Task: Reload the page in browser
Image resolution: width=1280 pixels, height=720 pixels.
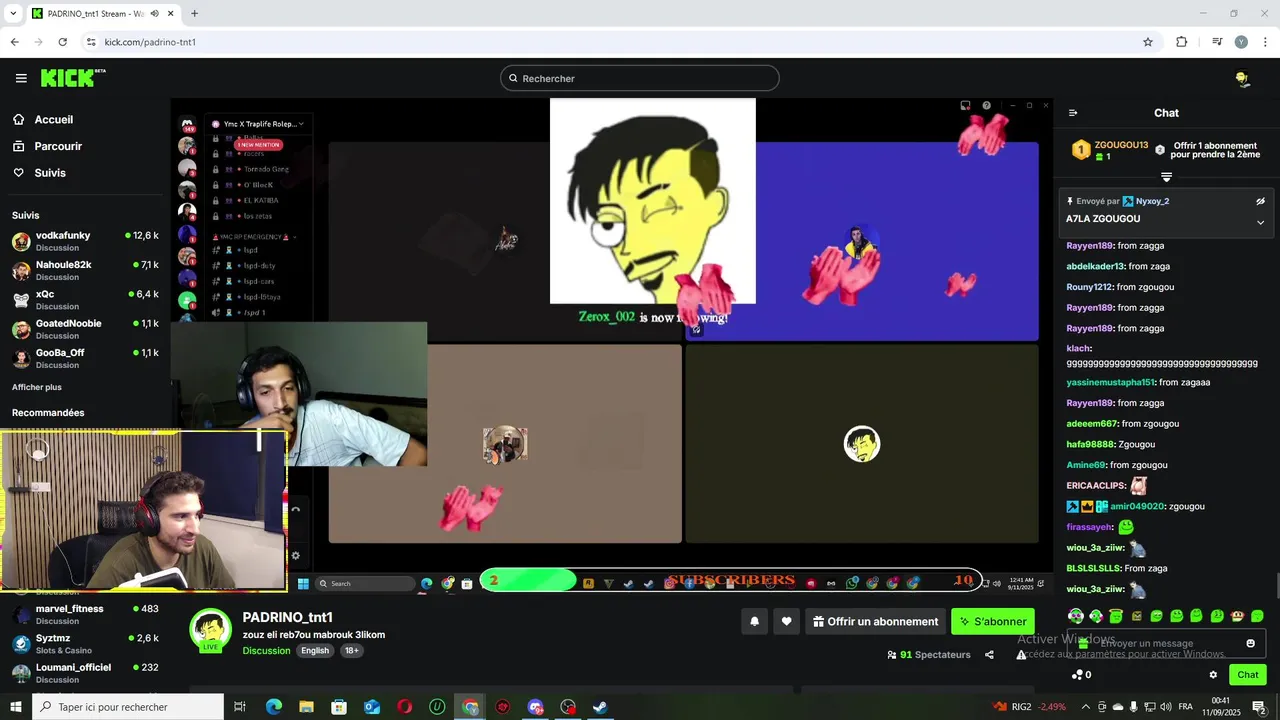Action: [x=63, y=42]
